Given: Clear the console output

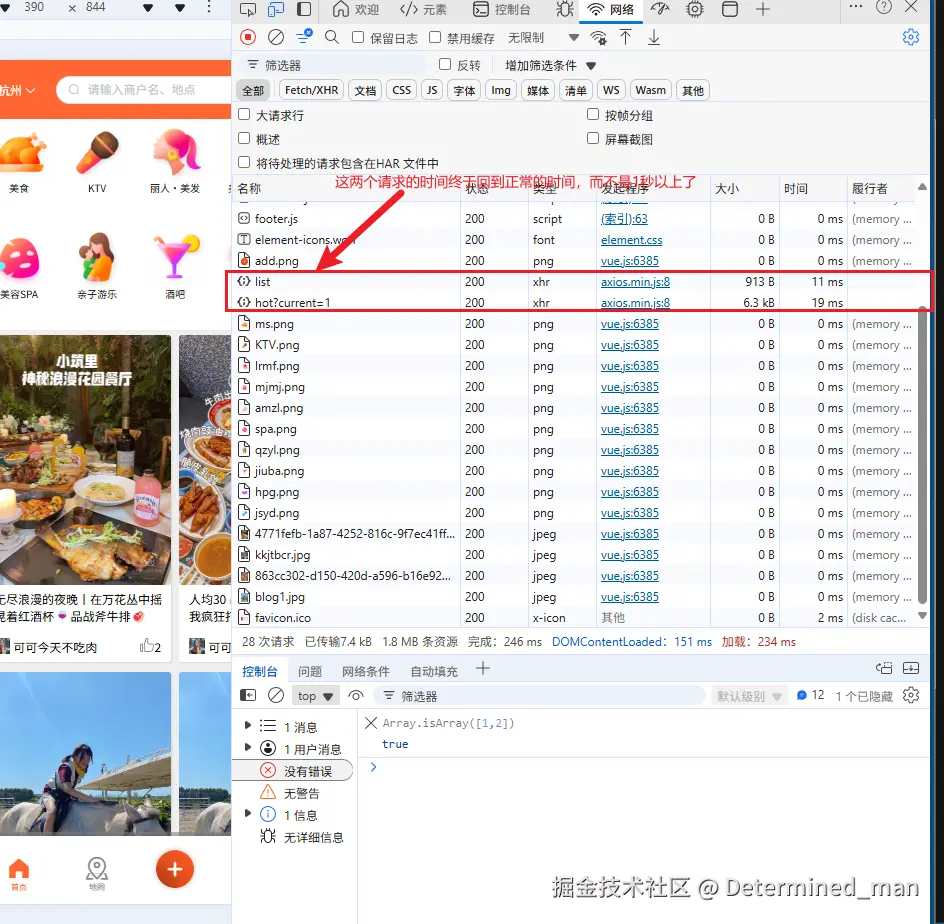Looking at the screenshot, I should tap(276, 695).
